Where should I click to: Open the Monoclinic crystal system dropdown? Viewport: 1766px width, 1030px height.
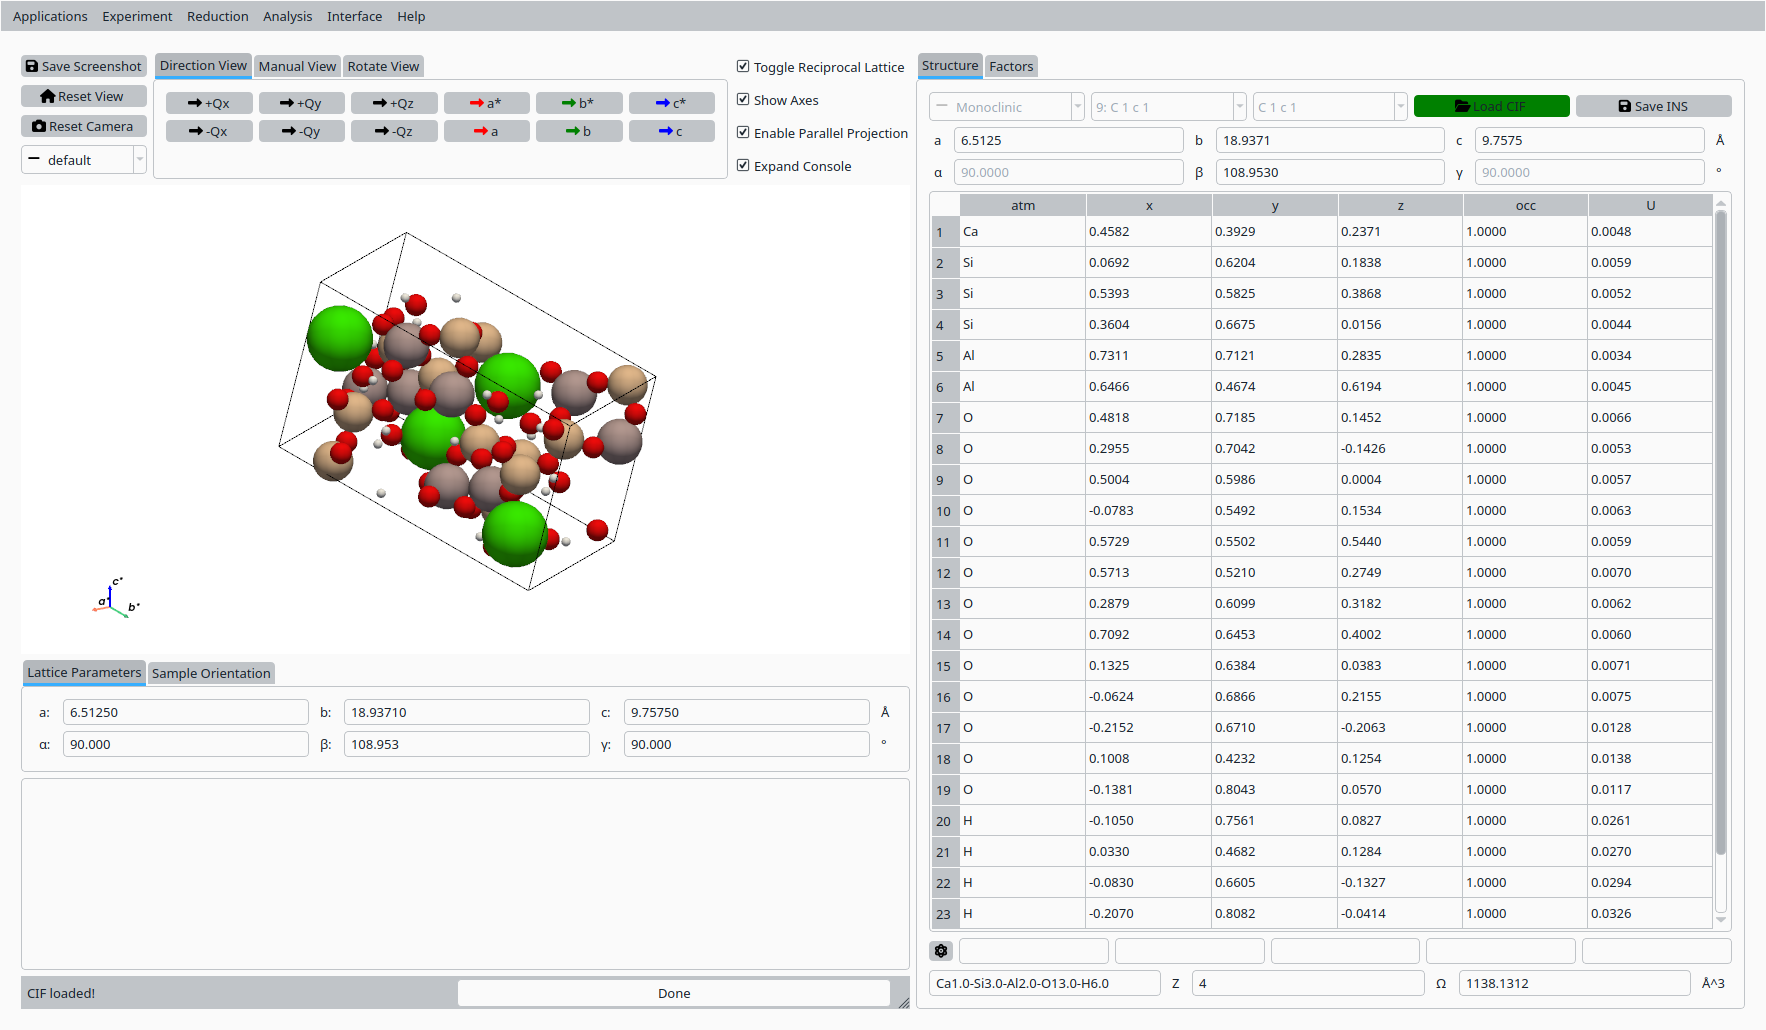[1006, 107]
